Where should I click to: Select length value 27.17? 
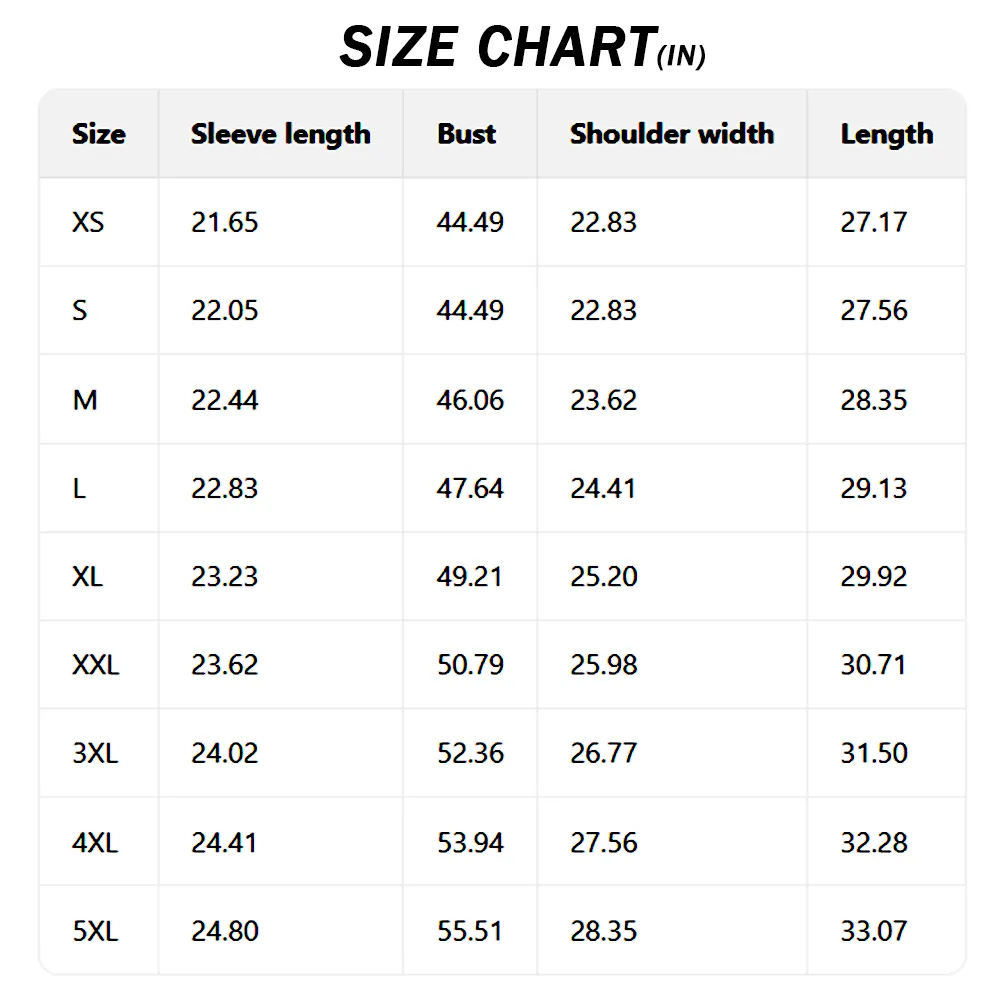click(874, 222)
